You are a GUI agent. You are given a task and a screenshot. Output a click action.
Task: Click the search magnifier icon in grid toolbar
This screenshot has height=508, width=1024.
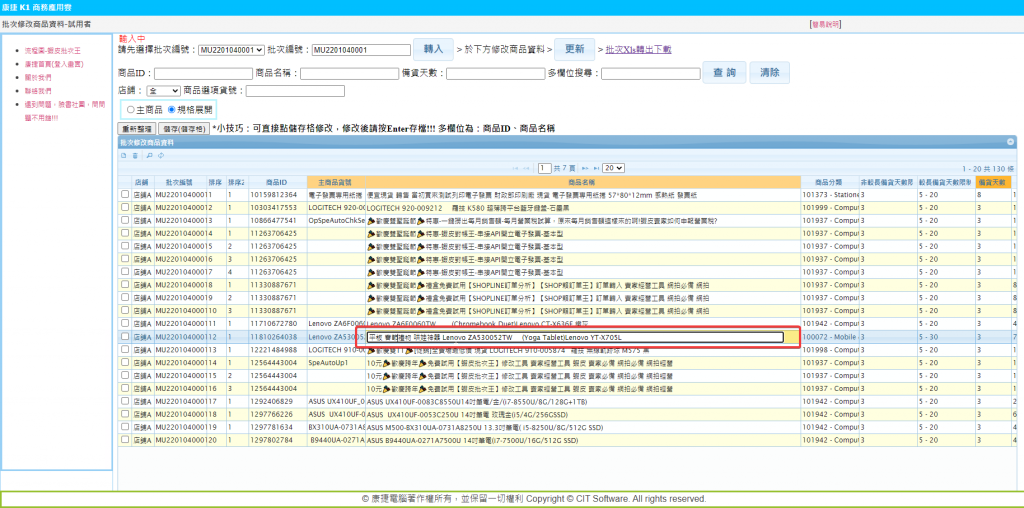click(x=148, y=155)
